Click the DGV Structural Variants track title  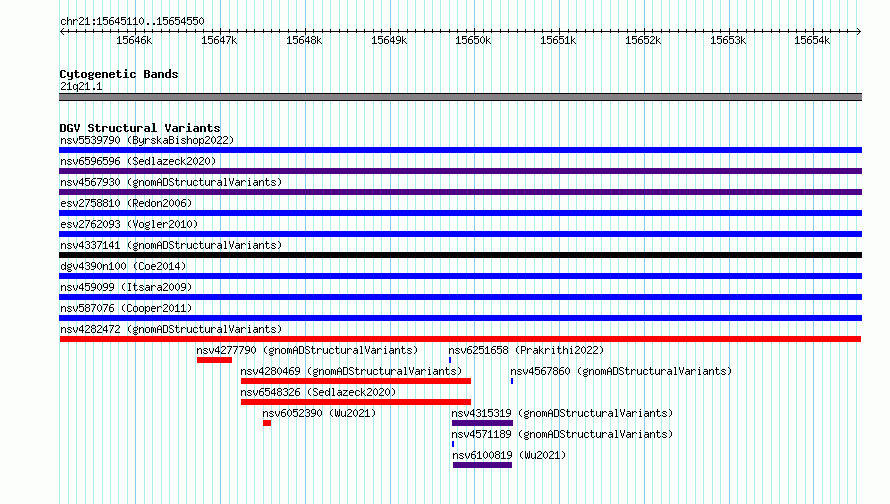pyautogui.click(x=140, y=128)
